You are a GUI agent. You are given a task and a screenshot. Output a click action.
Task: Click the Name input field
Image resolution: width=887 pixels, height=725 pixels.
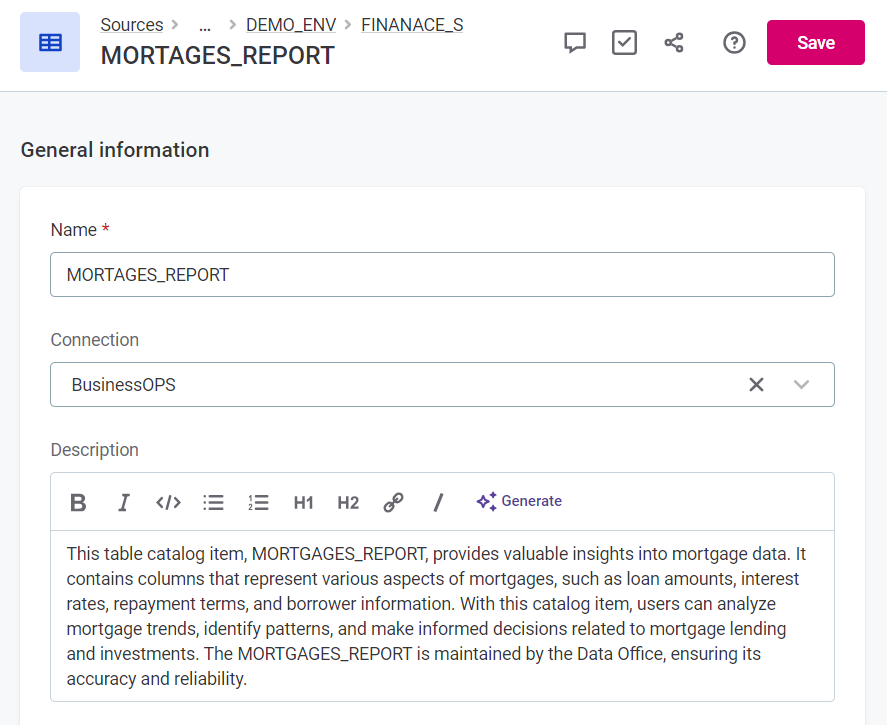click(x=442, y=274)
